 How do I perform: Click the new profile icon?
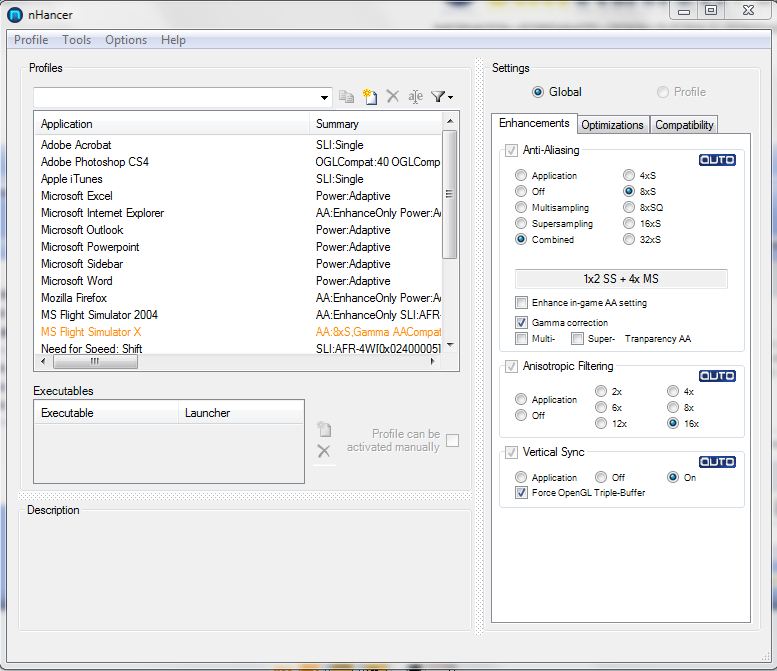(370, 97)
